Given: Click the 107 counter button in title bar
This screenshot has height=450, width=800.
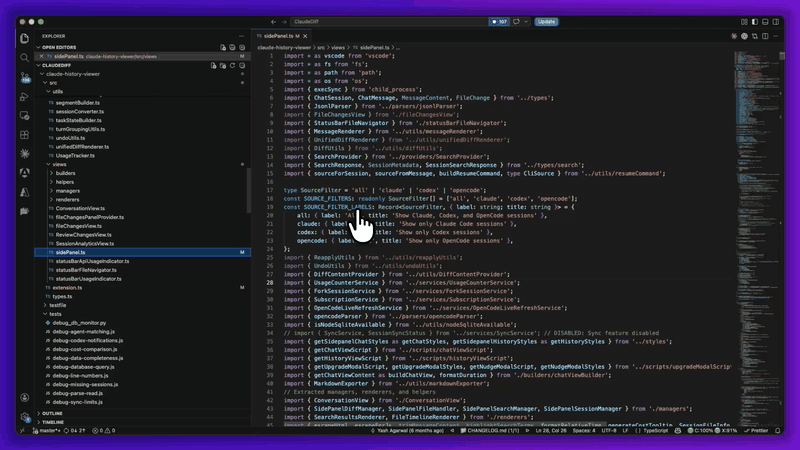Looking at the screenshot, I should 499,21.
